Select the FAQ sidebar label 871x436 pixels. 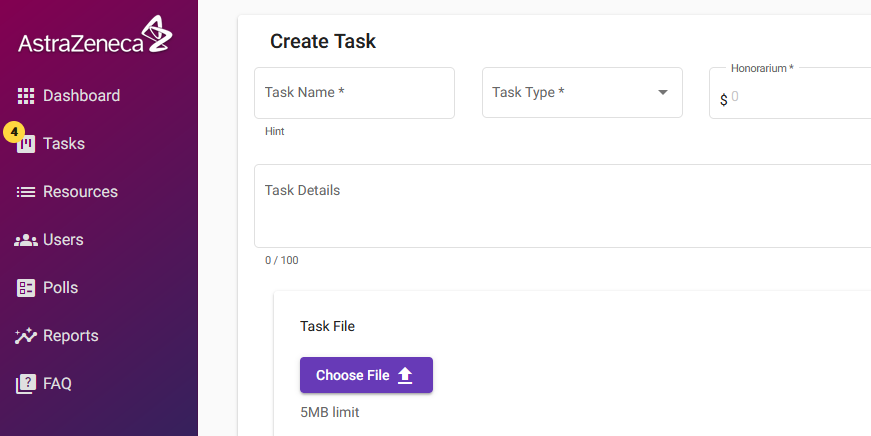(x=57, y=384)
